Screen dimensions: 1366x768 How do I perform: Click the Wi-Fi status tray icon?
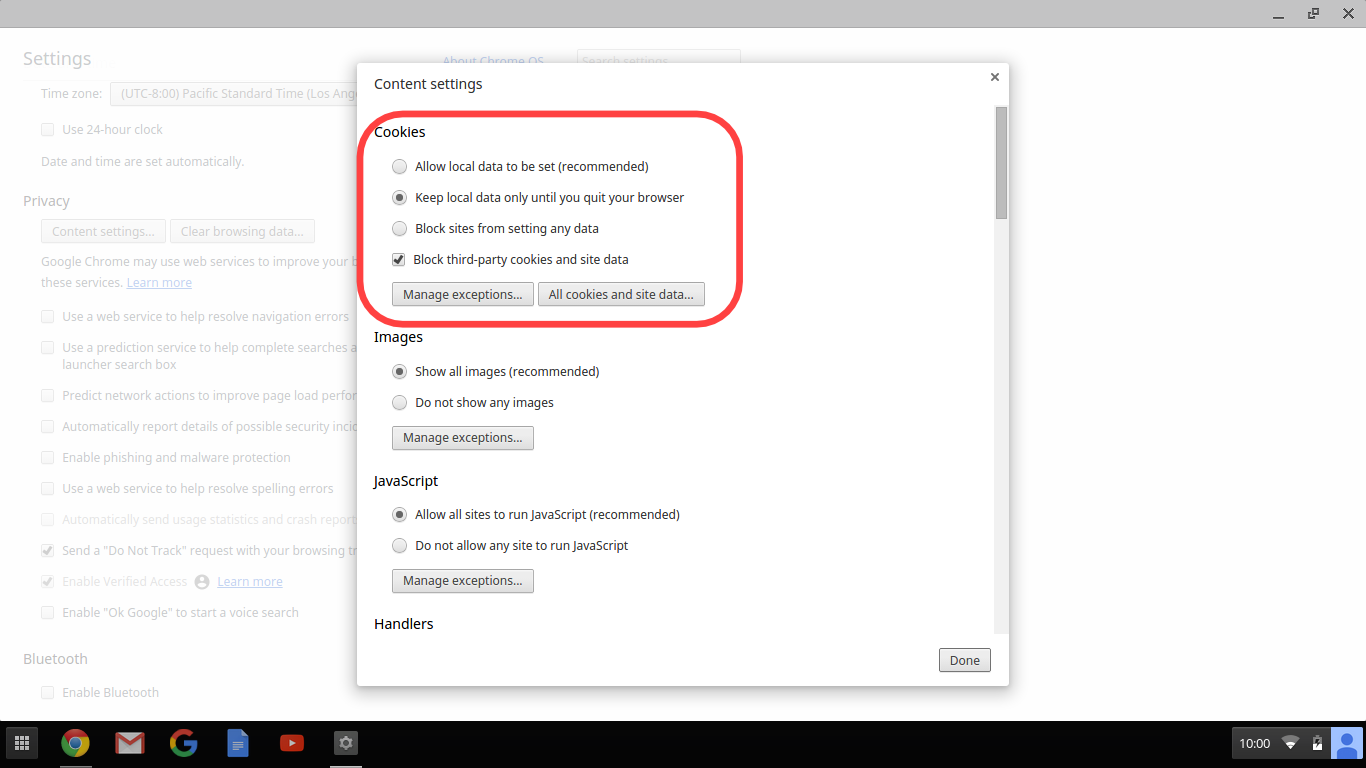[x=1291, y=743]
